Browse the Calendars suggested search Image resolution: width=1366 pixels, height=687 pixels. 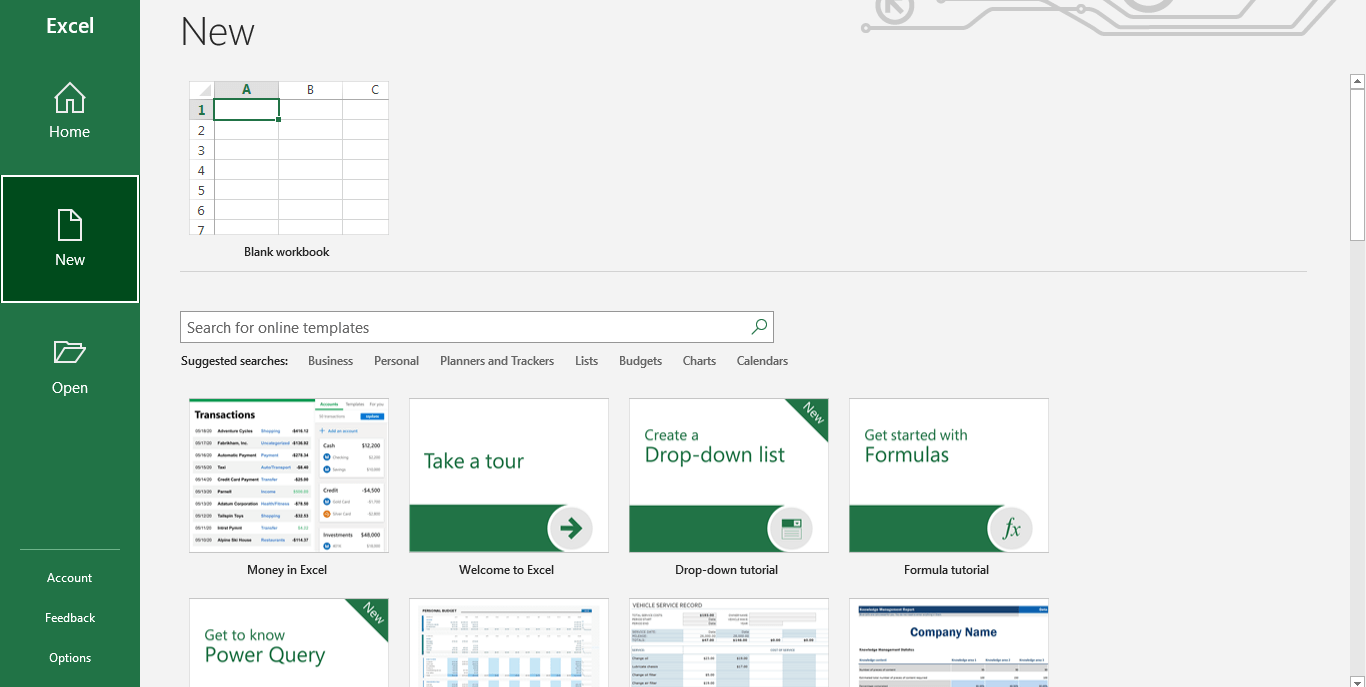click(762, 361)
